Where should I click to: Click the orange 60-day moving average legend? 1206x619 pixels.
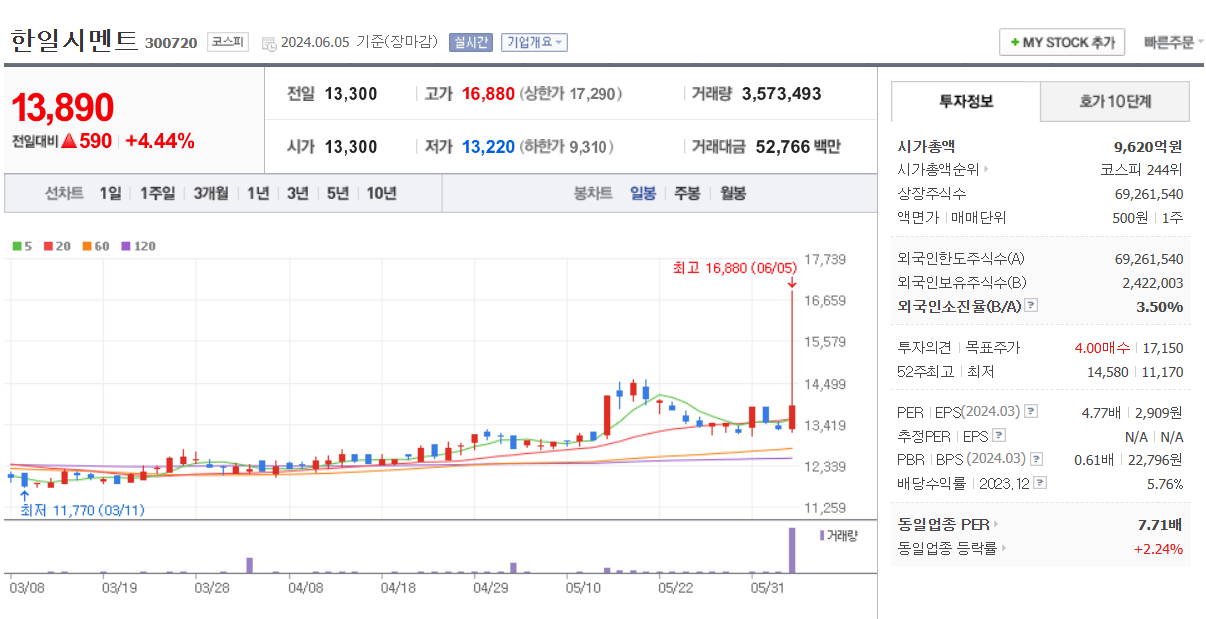pyautogui.click(x=96, y=246)
